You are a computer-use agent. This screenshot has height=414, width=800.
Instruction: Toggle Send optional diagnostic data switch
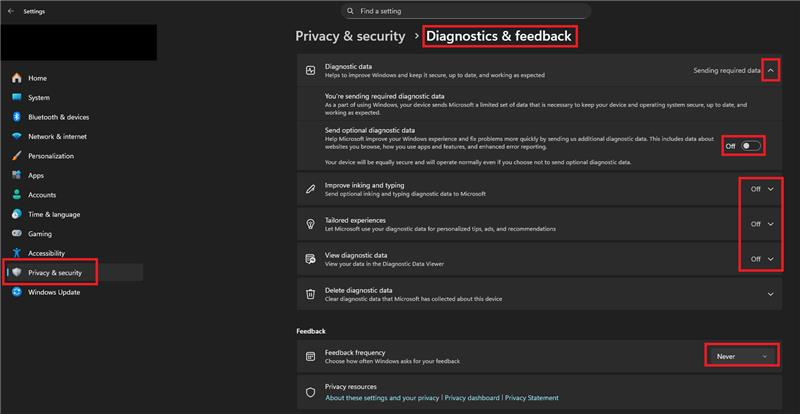click(751, 146)
